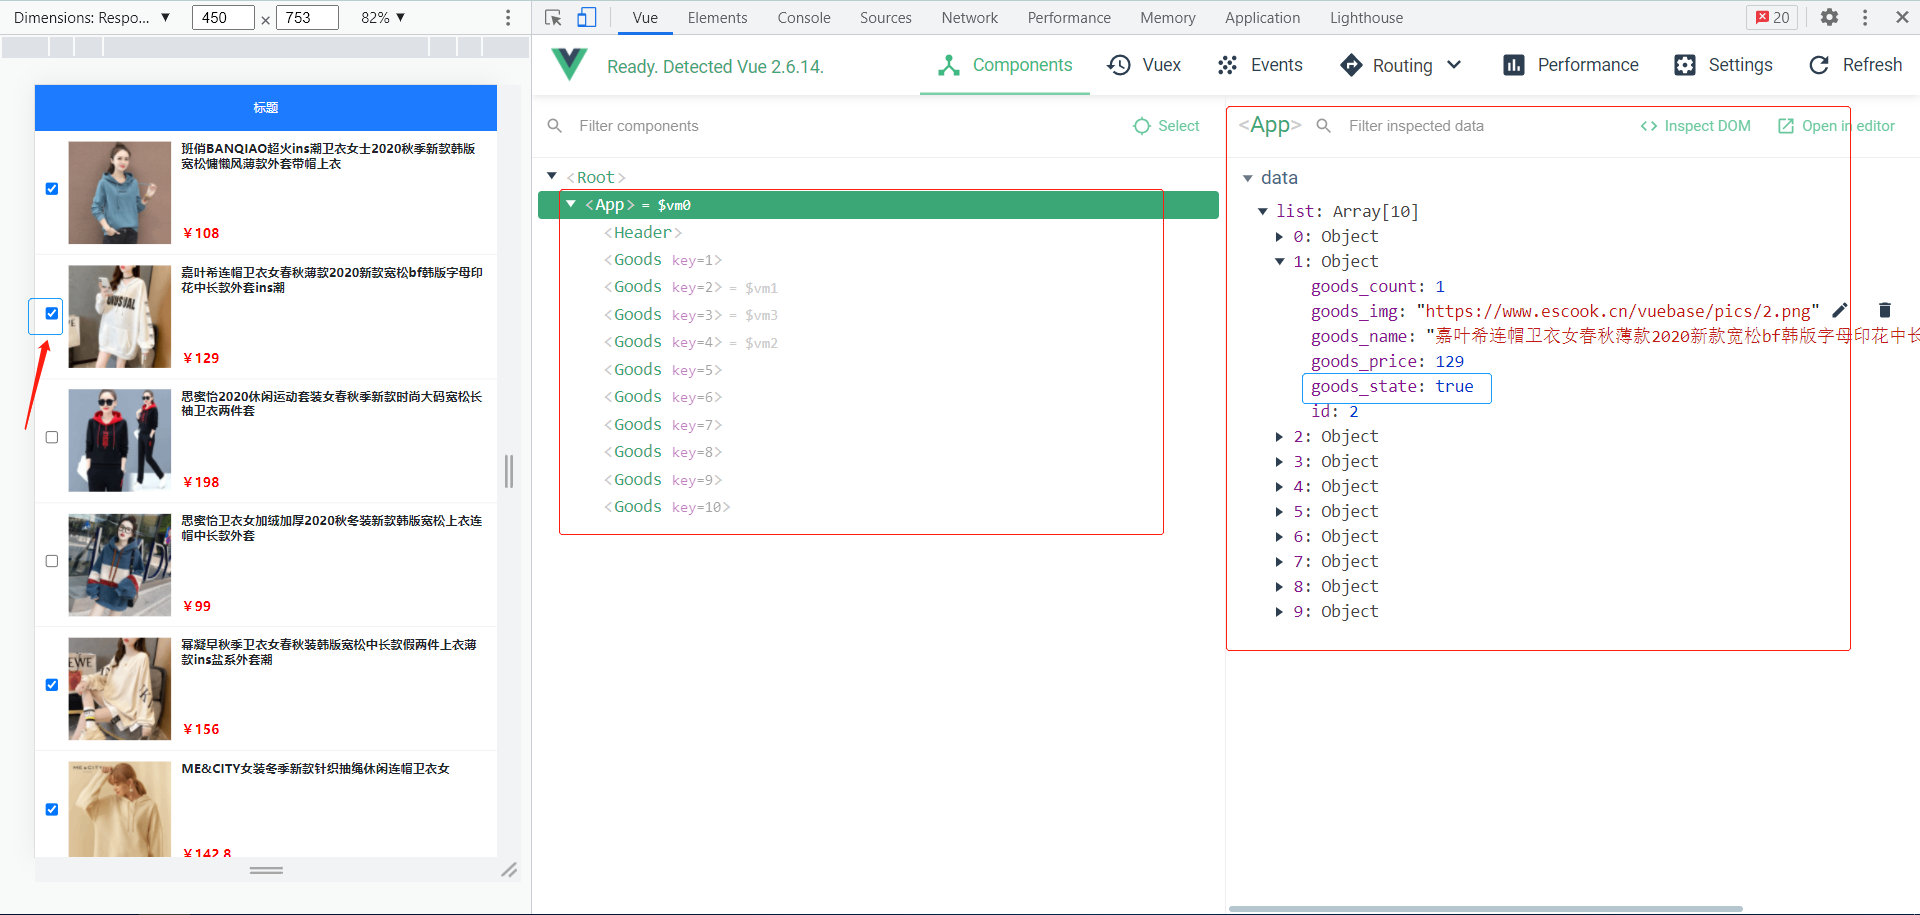Check the ¥198 item checkbox
The height and width of the screenshot is (915, 1920).
(x=52, y=437)
